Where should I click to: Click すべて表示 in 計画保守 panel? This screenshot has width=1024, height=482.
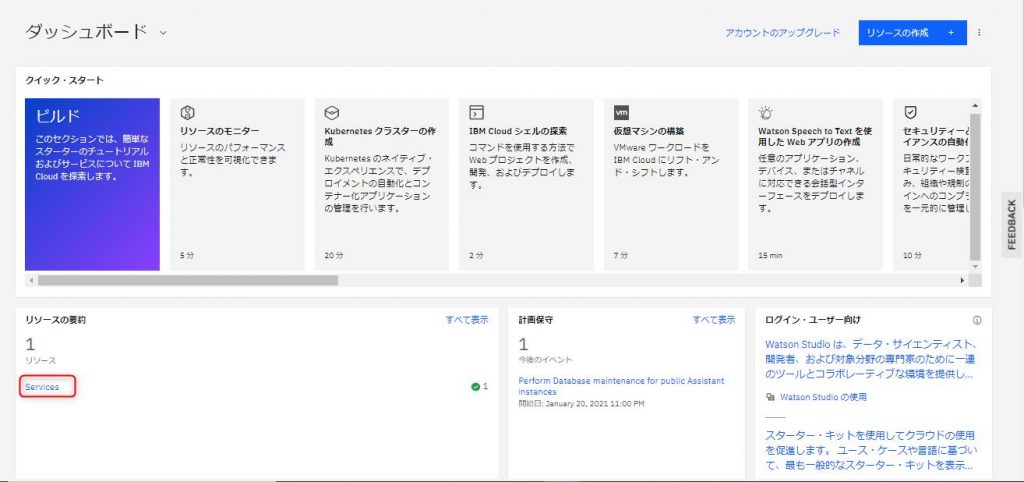pyautogui.click(x=714, y=320)
